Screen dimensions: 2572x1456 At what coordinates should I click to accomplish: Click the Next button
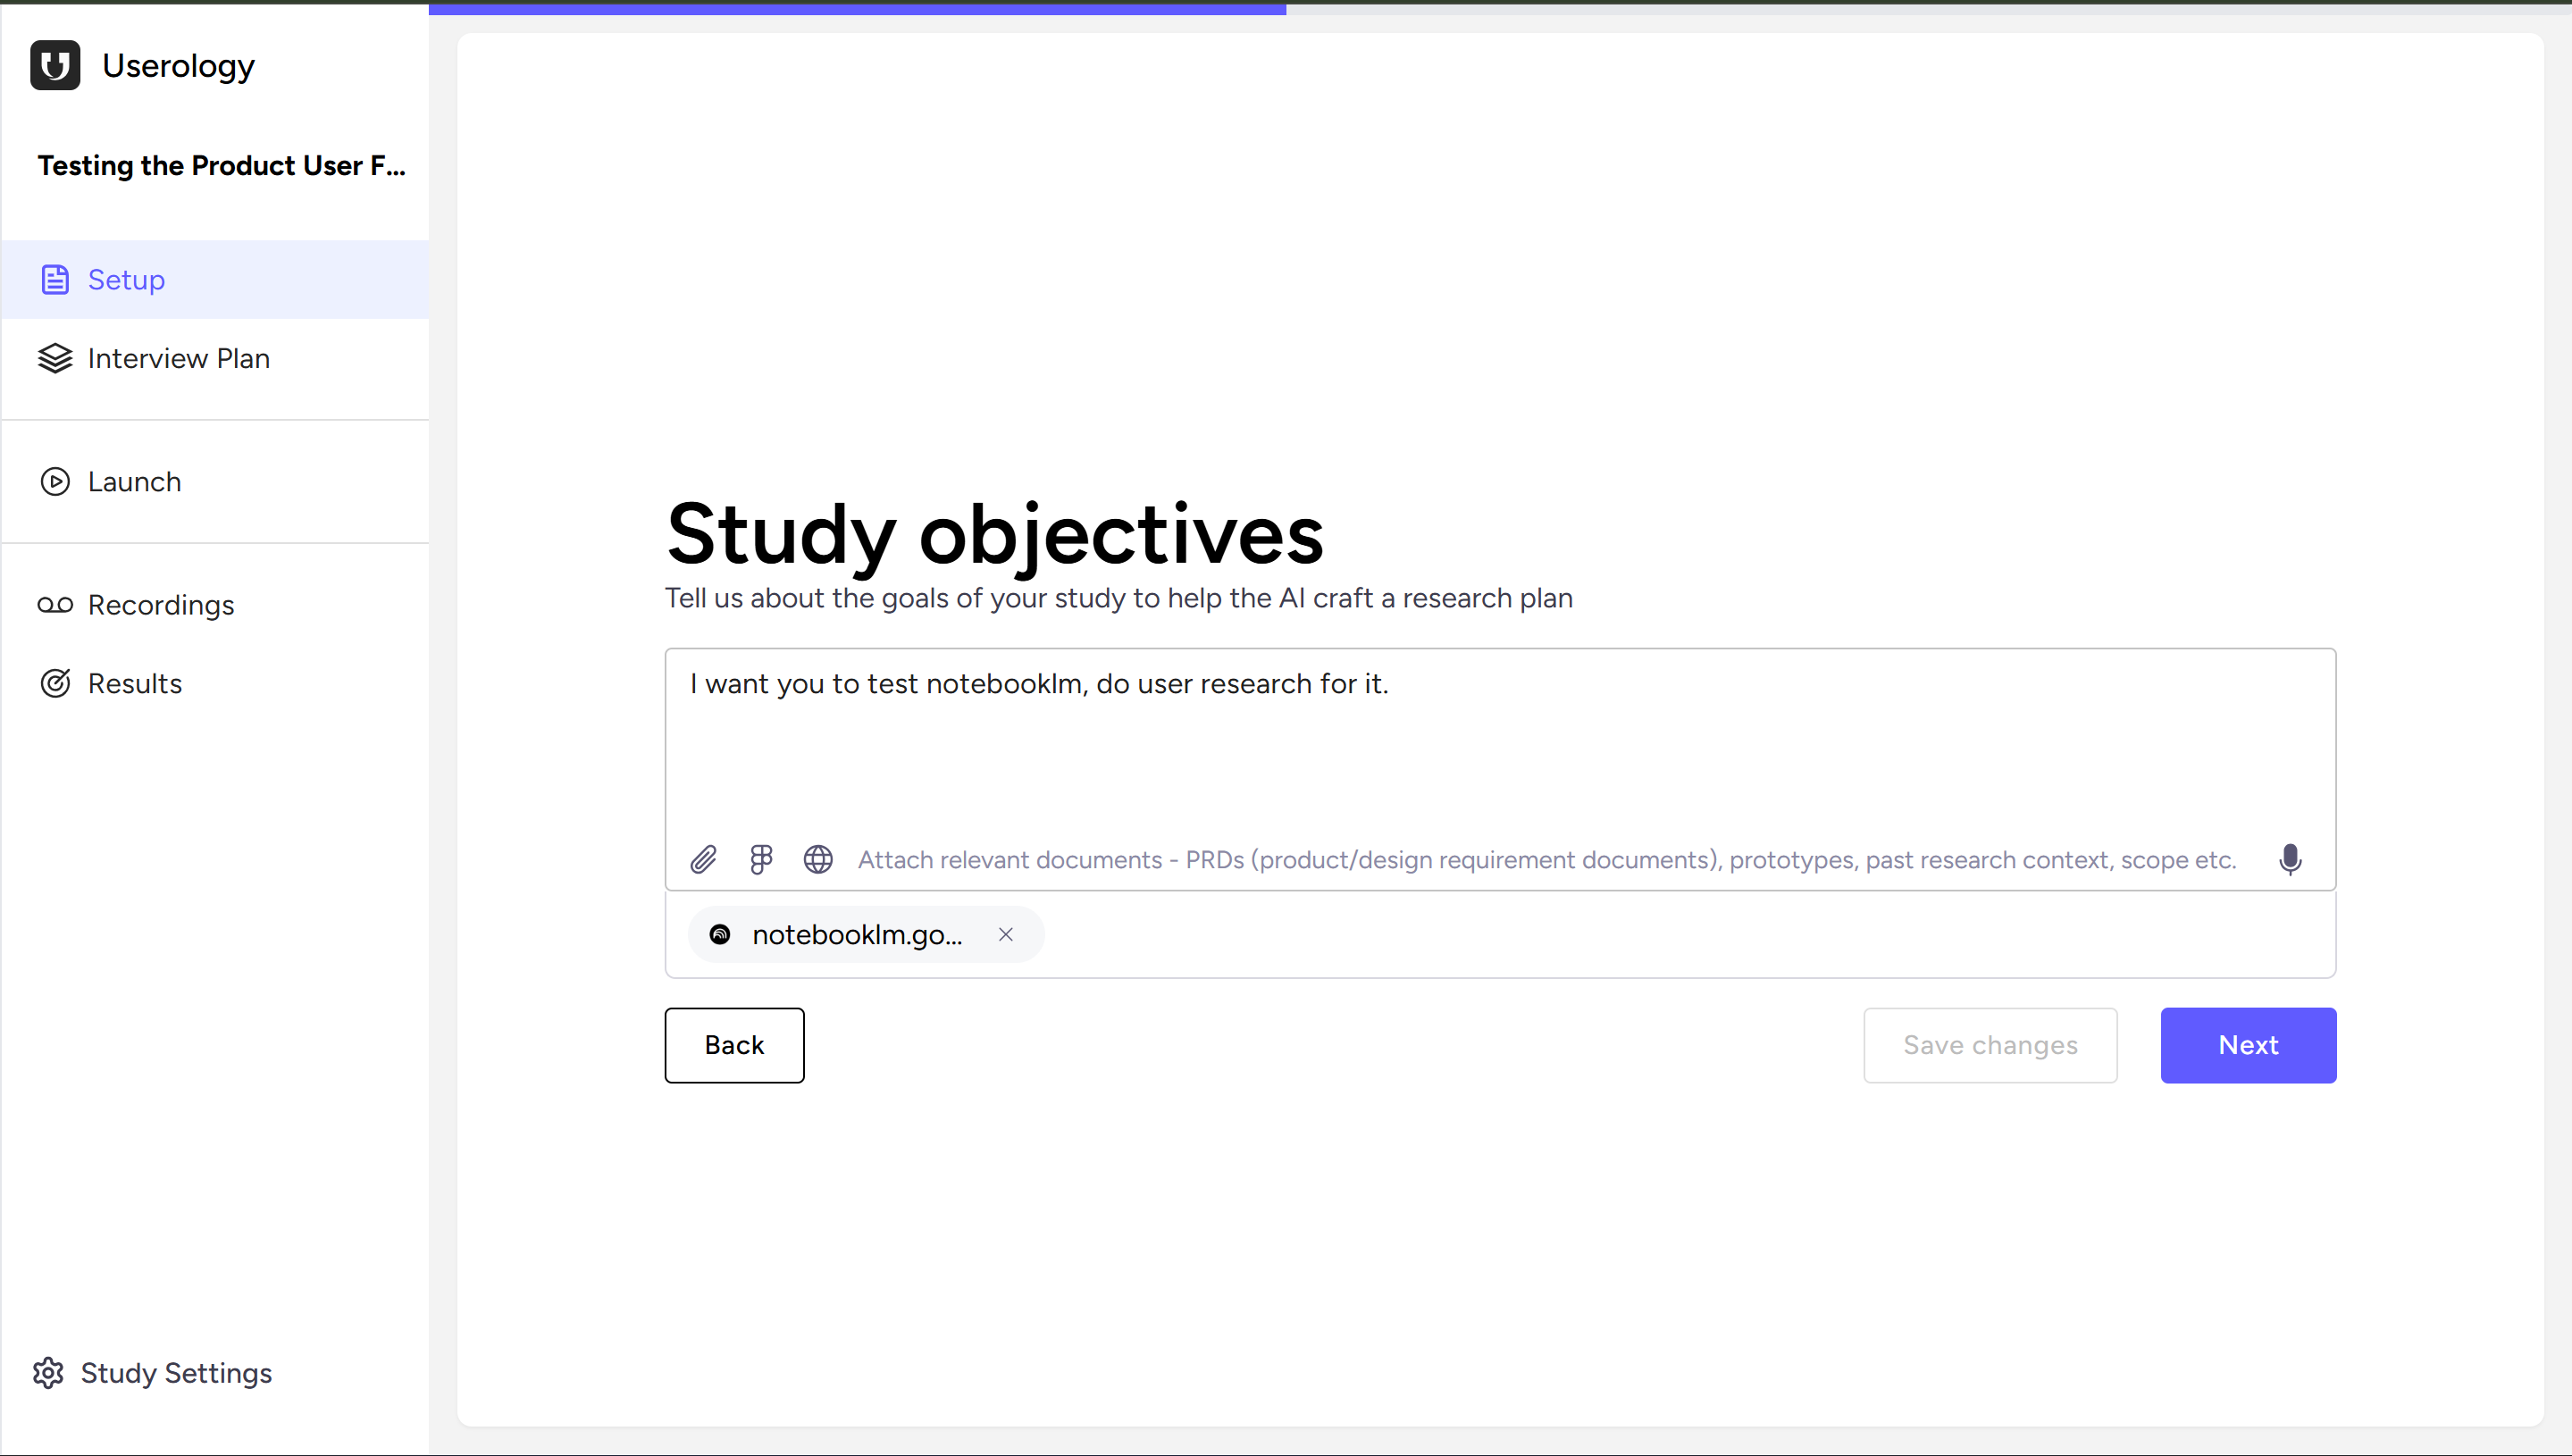coord(2247,1045)
